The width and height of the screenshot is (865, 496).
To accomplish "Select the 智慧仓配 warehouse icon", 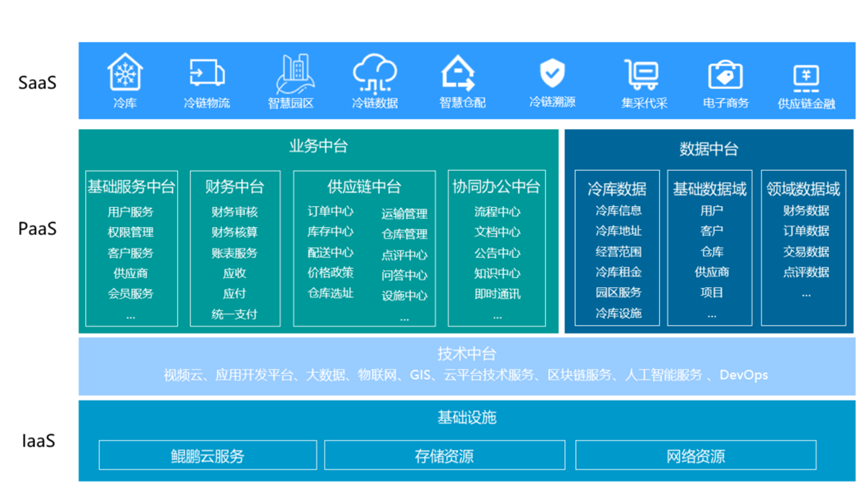I will (x=457, y=73).
